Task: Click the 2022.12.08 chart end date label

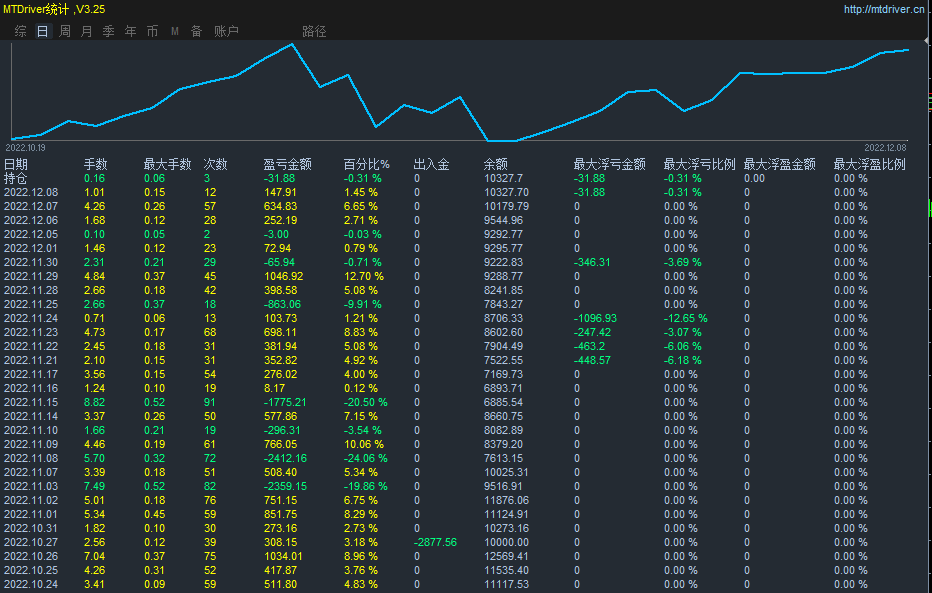Action: (885, 147)
